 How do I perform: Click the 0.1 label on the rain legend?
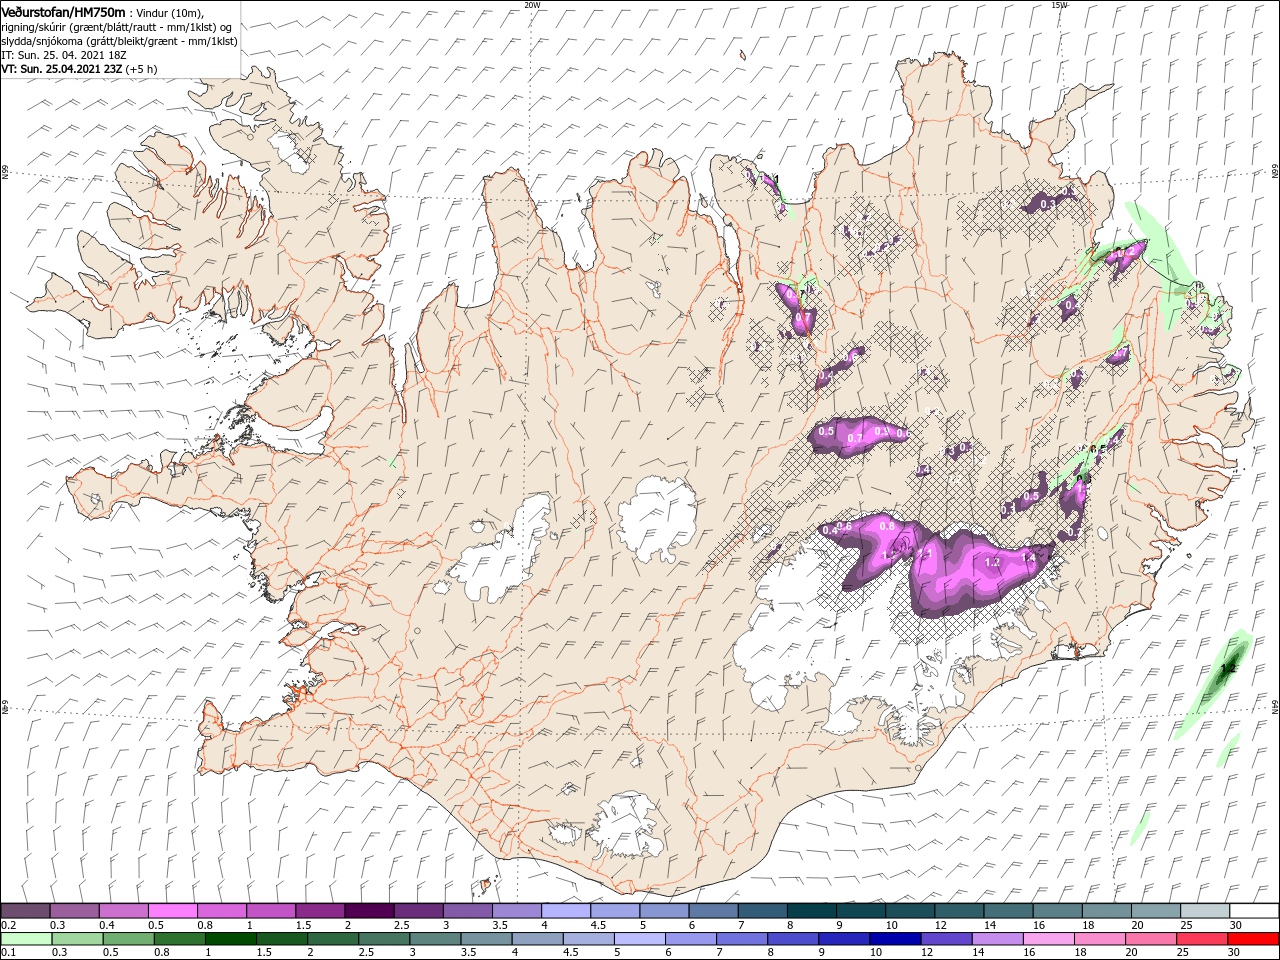click(8, 952)
